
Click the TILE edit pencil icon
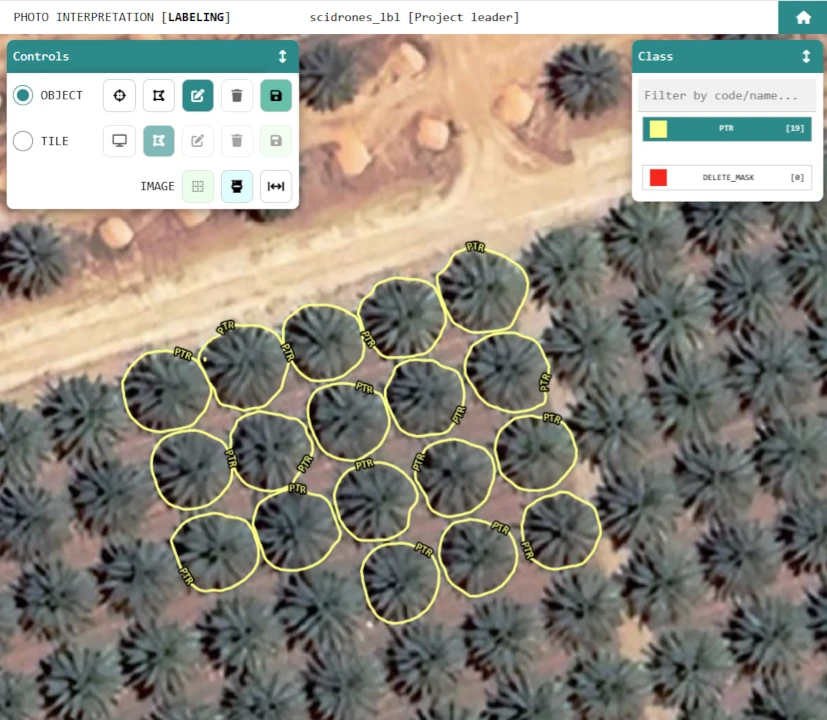coord(198,141)
